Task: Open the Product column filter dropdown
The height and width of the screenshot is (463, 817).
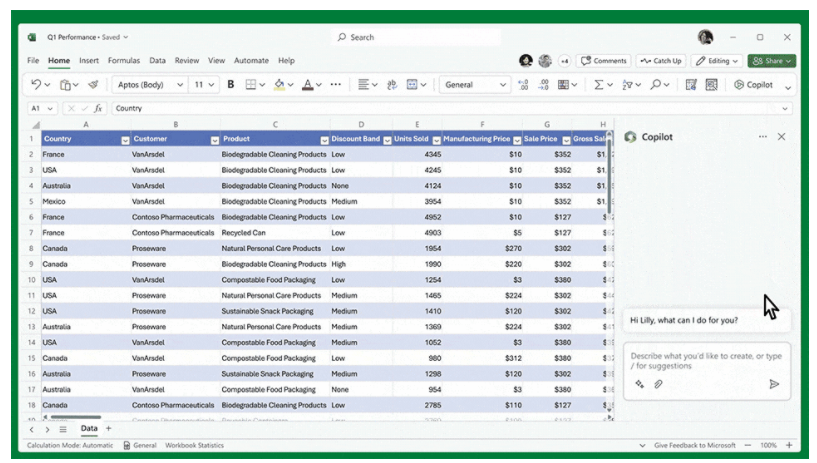Action: [x=324, y=140]
